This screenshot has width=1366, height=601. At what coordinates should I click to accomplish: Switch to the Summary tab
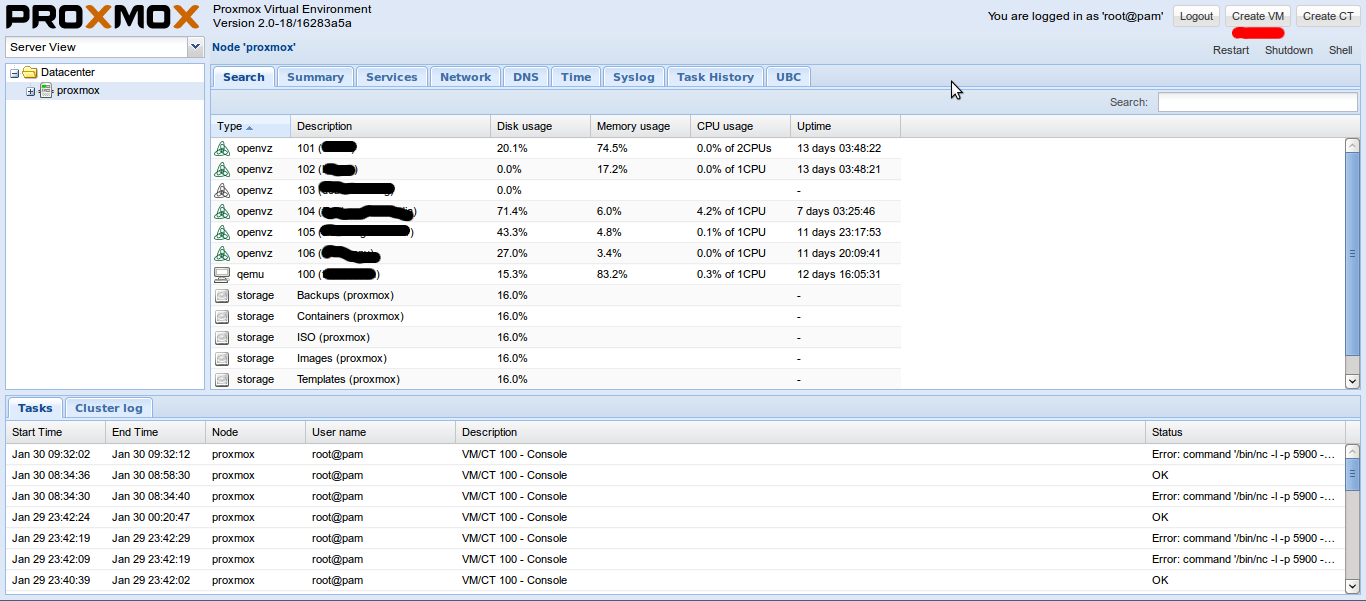pyautogui.click(x=315, y=77)
